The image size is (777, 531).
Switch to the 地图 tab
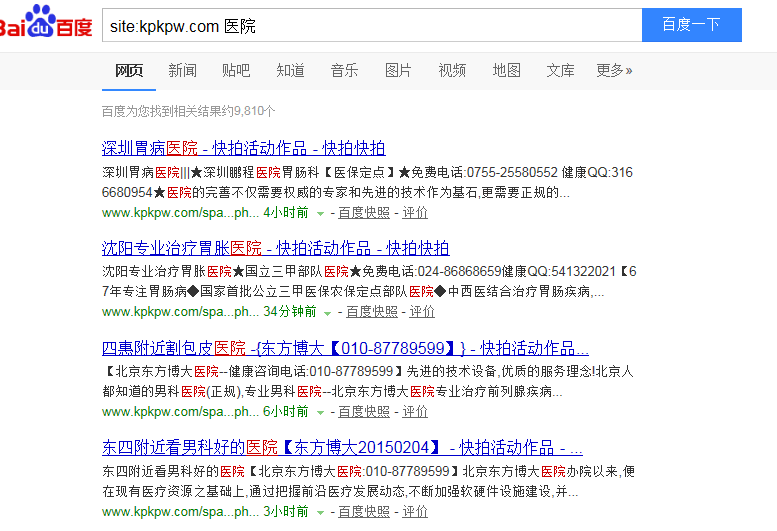coord(506,70)
